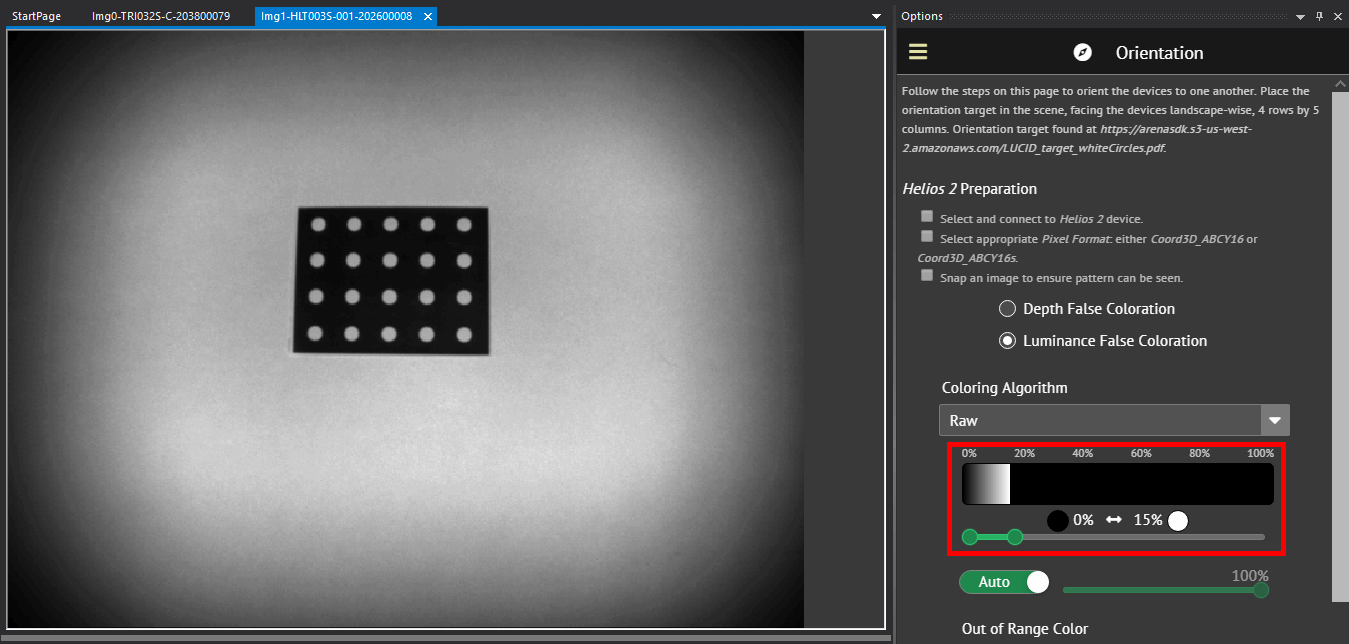Click the white 15% maximum color circle

[x=1178, y=520]
